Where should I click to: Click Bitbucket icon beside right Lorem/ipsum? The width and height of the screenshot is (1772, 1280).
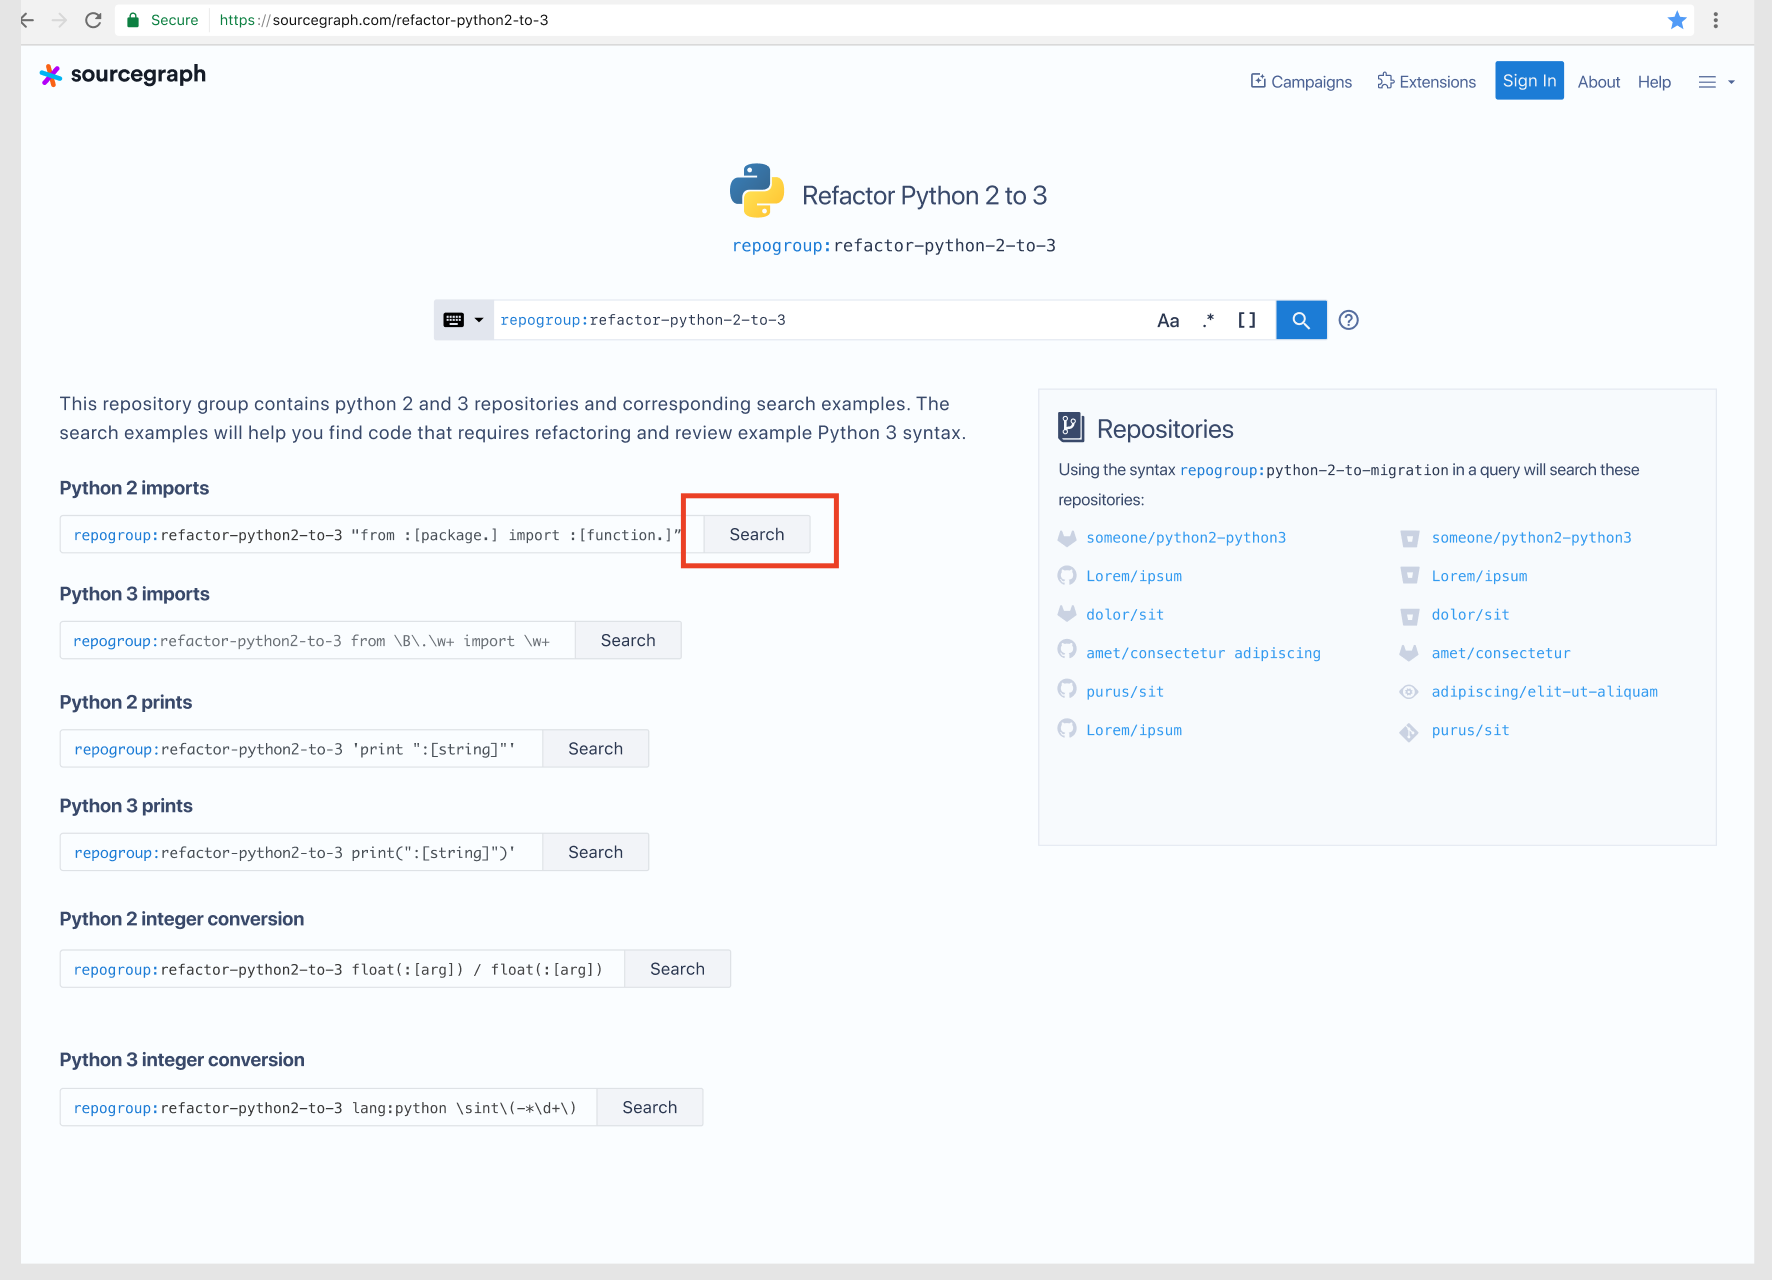click(1410, 575)
